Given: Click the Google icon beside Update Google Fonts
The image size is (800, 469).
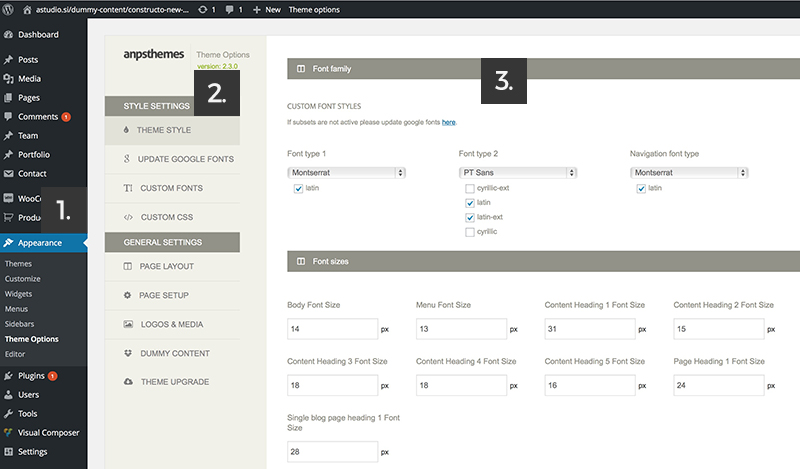Looking at the screenshot, I should [x=127, y=159].
